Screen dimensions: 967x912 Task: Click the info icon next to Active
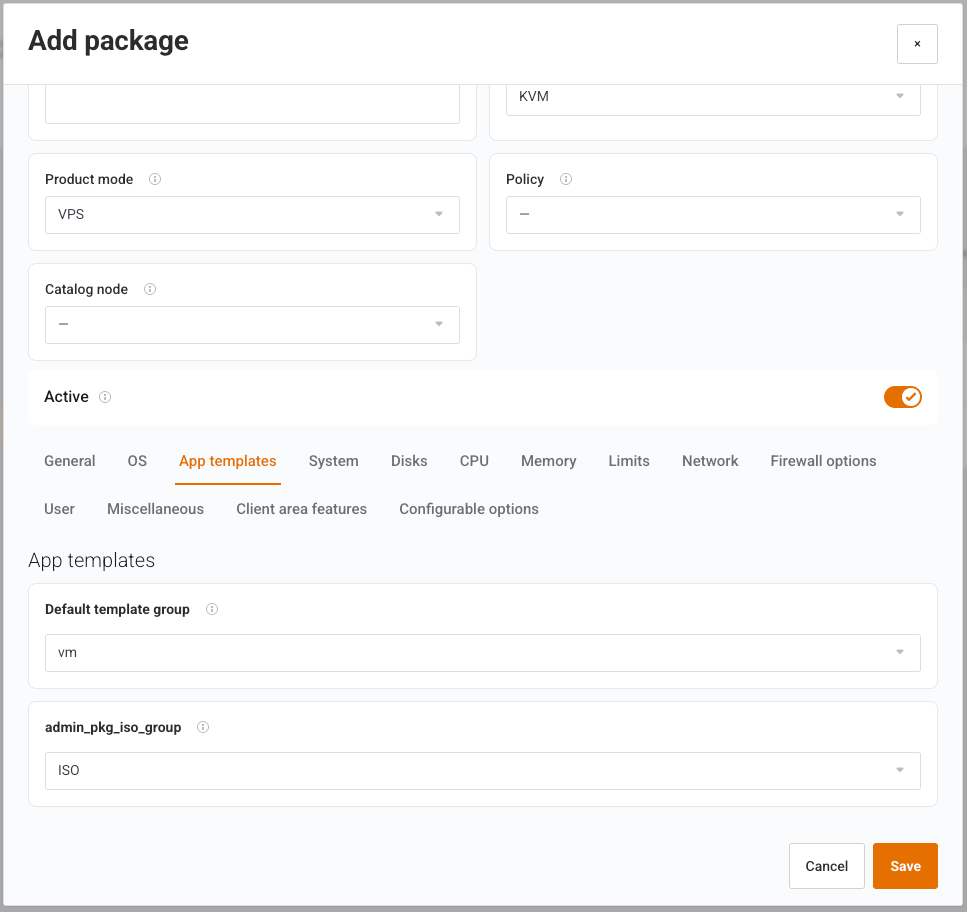(105, 396)
